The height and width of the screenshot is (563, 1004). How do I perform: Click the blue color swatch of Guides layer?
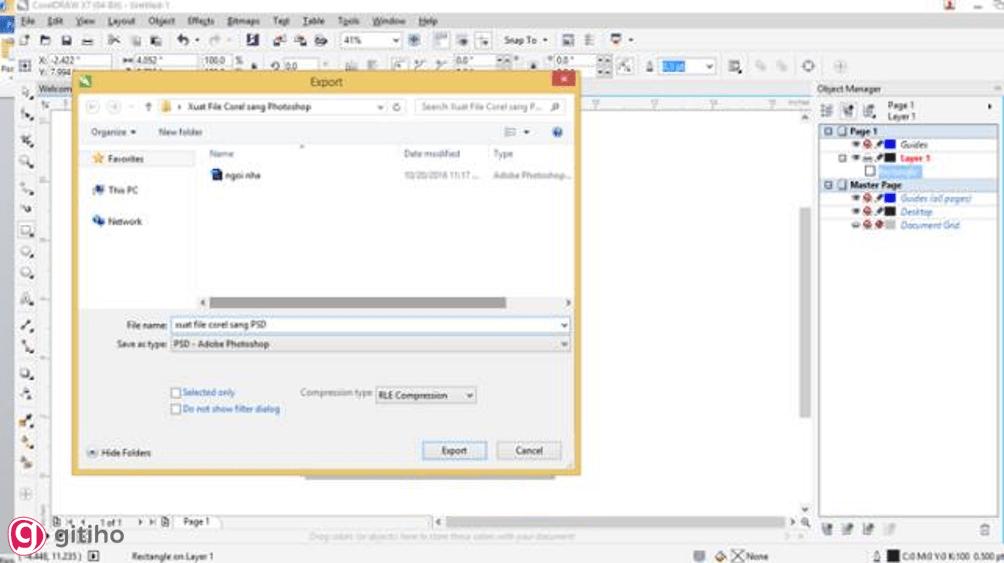[x=890, y=145]
